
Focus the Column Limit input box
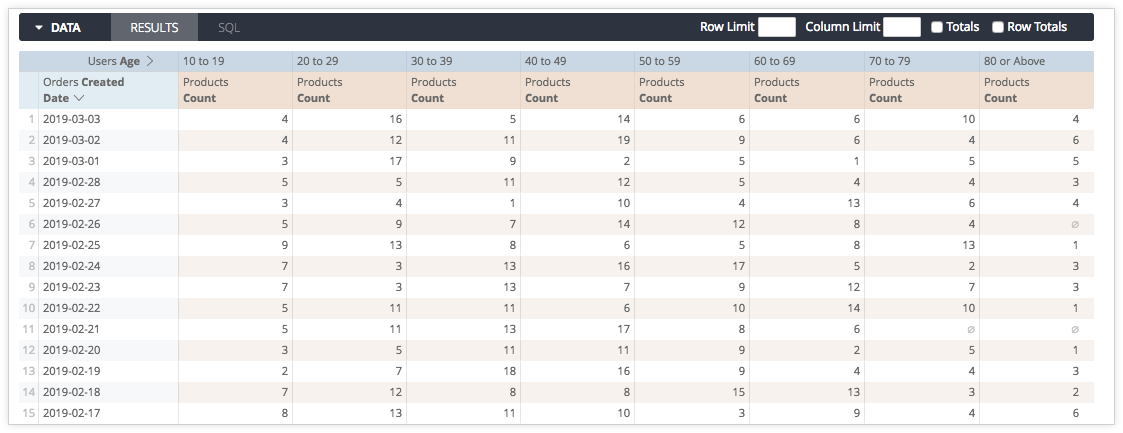point(902,28)
